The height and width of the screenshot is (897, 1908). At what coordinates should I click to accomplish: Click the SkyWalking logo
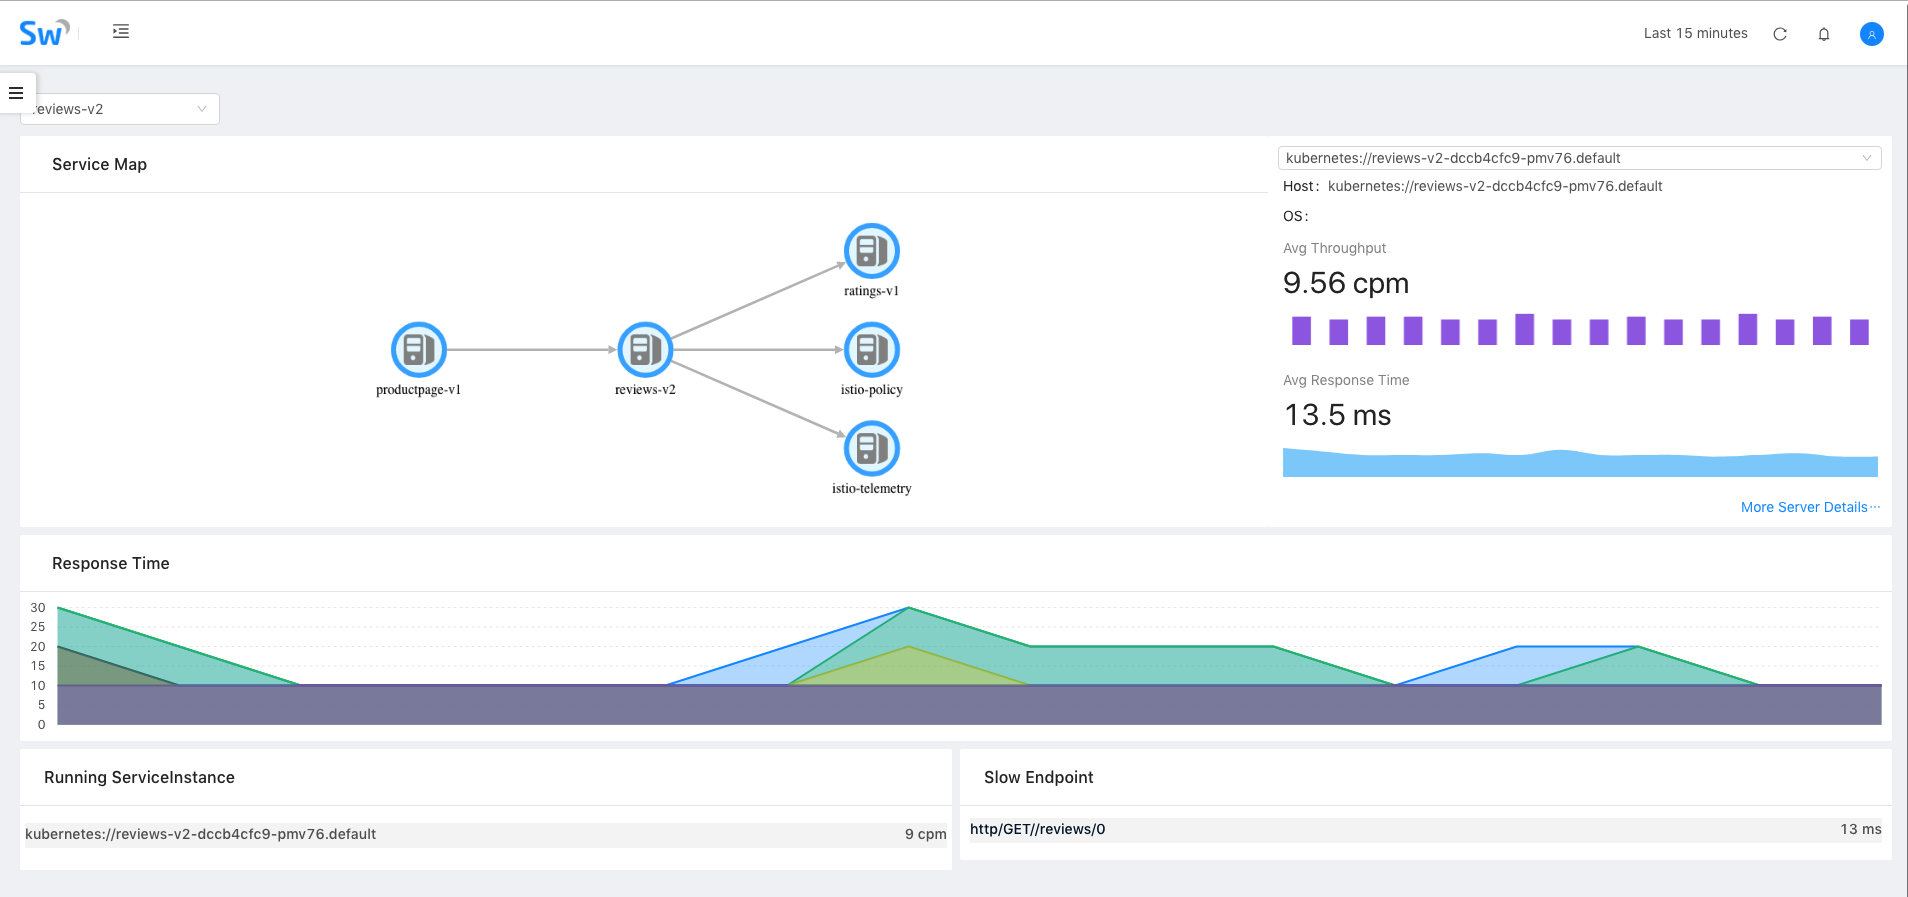43,33
